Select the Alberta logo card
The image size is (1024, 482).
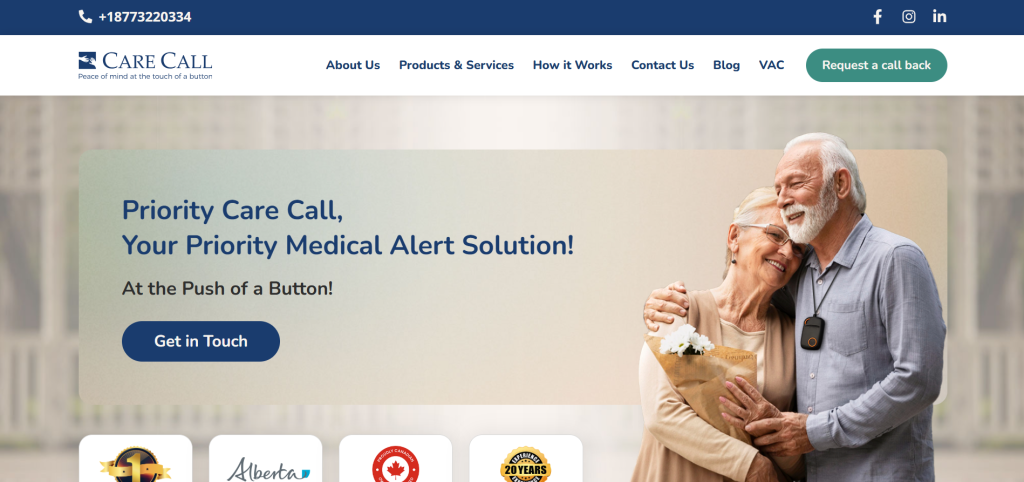click(266, 458)
